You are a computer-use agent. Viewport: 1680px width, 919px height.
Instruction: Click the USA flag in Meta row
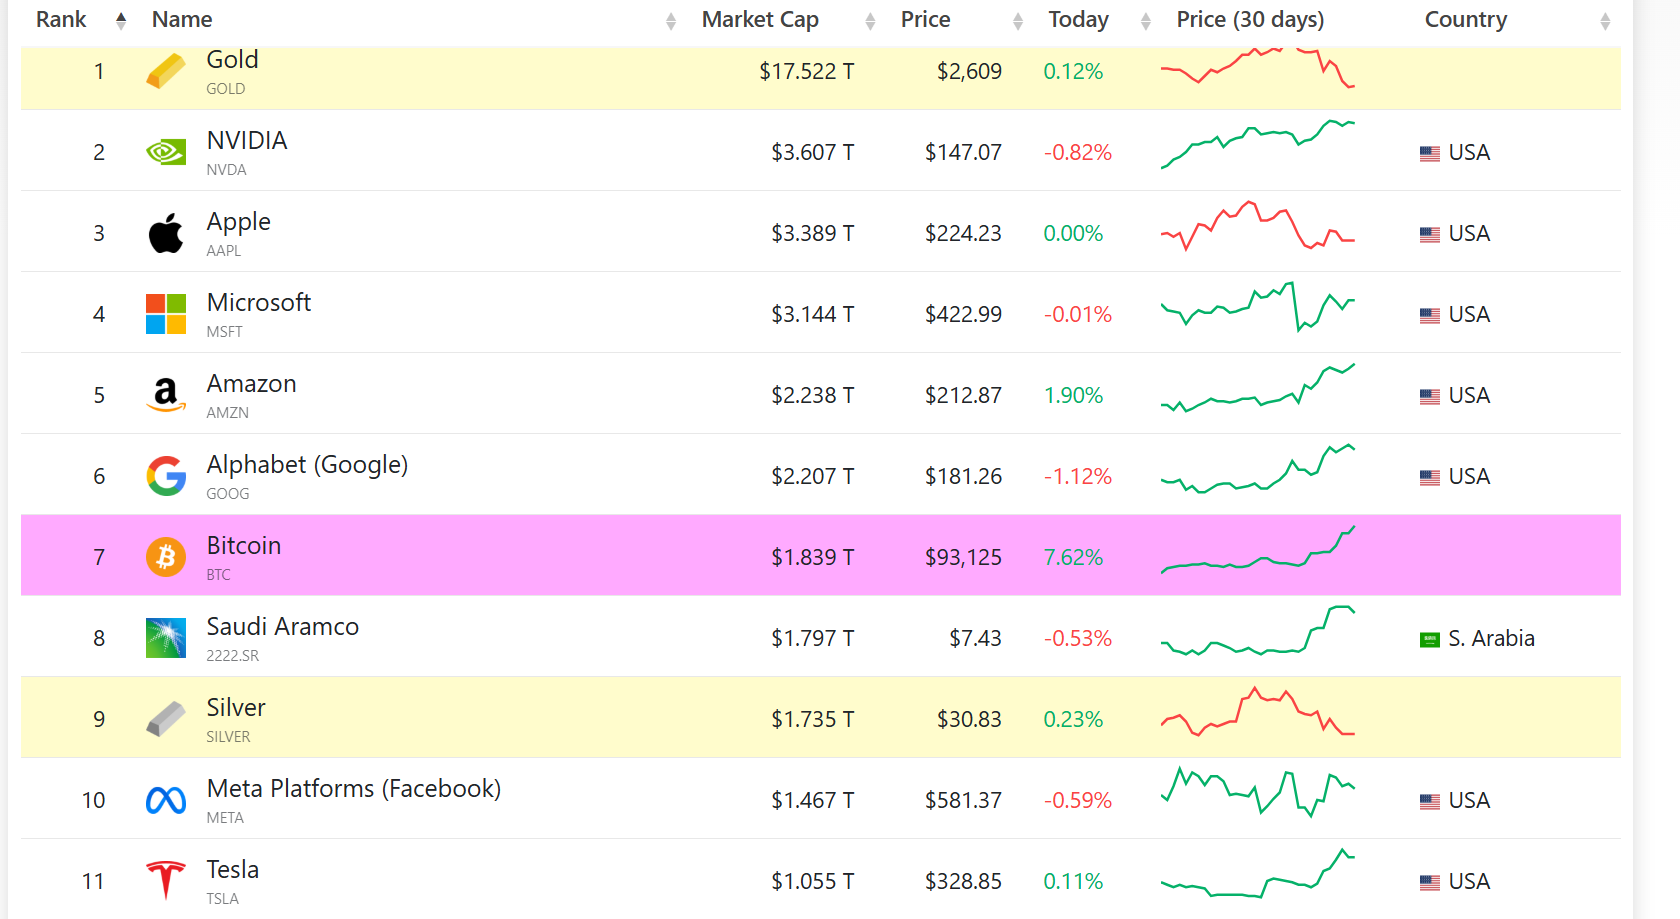(1430, 801)
